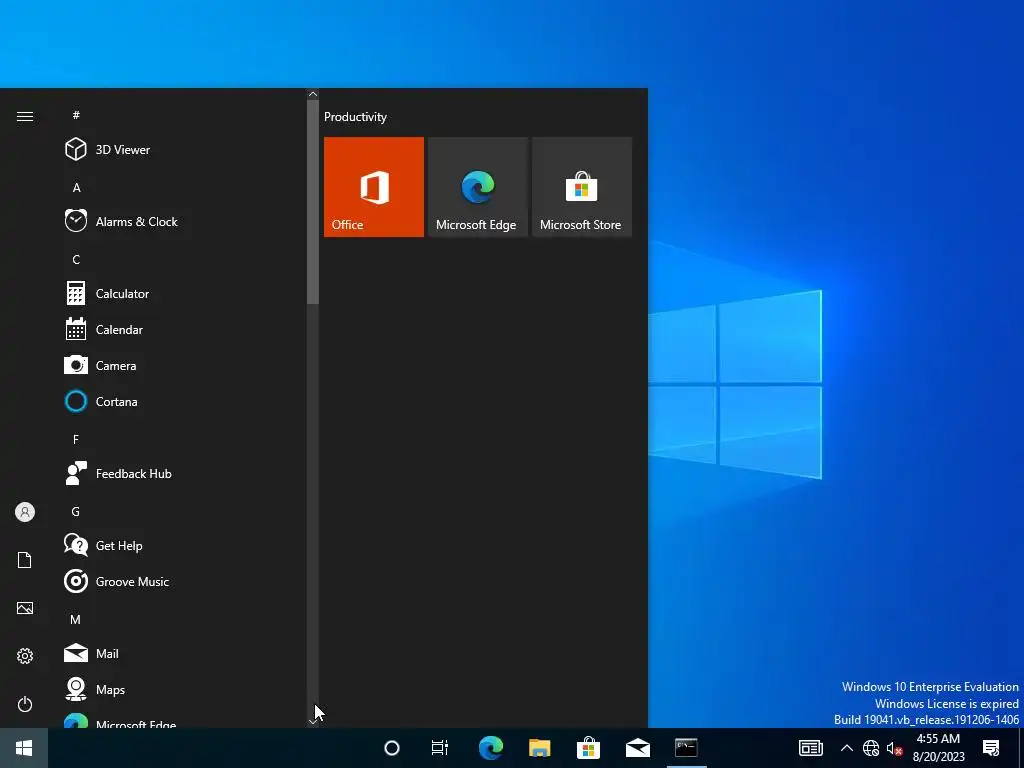Open Microsoft Edge from the taskbar
The image size is (1024, 768).
[490, 748]
